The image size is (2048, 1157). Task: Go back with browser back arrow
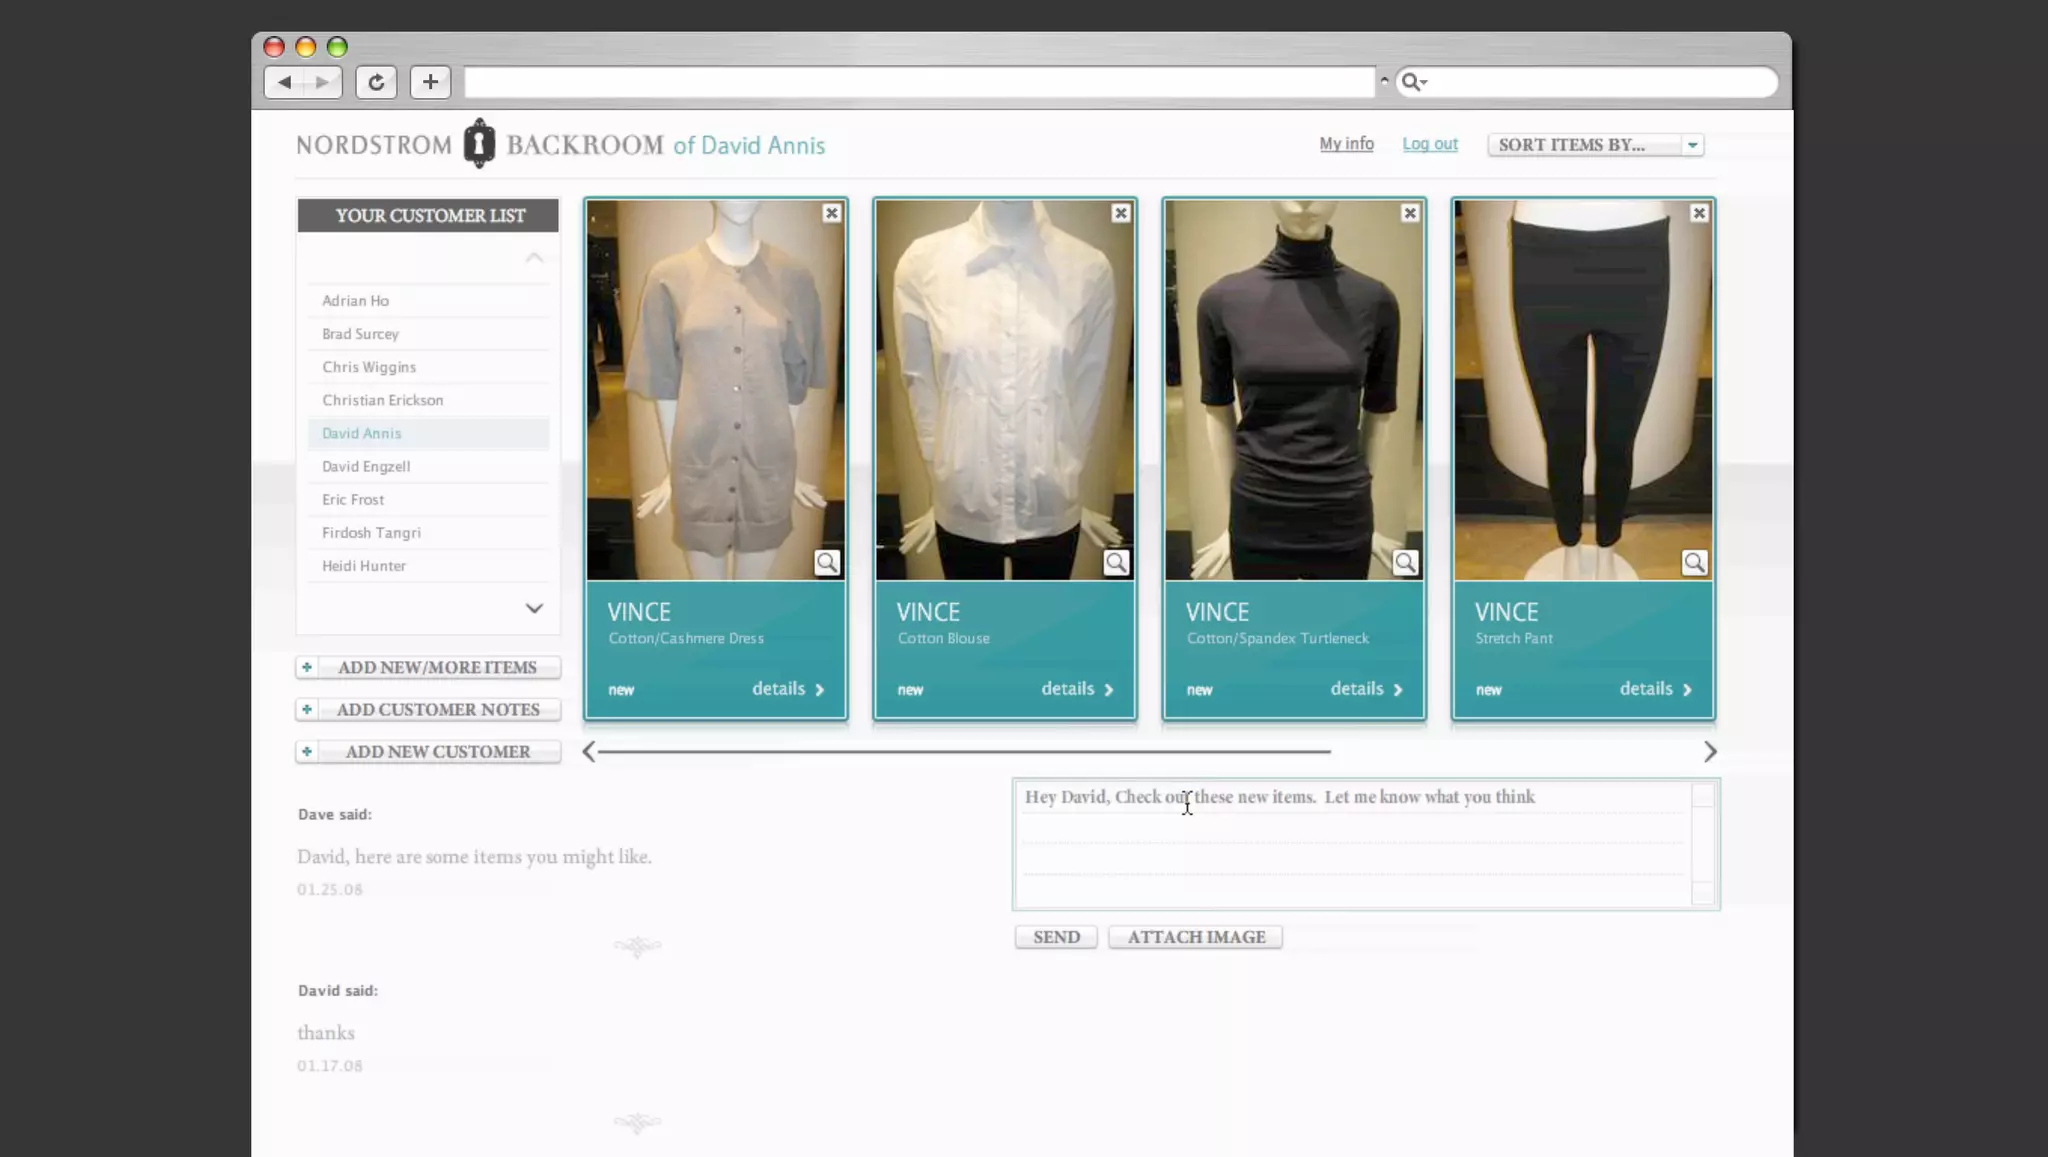tap(285, 82)
